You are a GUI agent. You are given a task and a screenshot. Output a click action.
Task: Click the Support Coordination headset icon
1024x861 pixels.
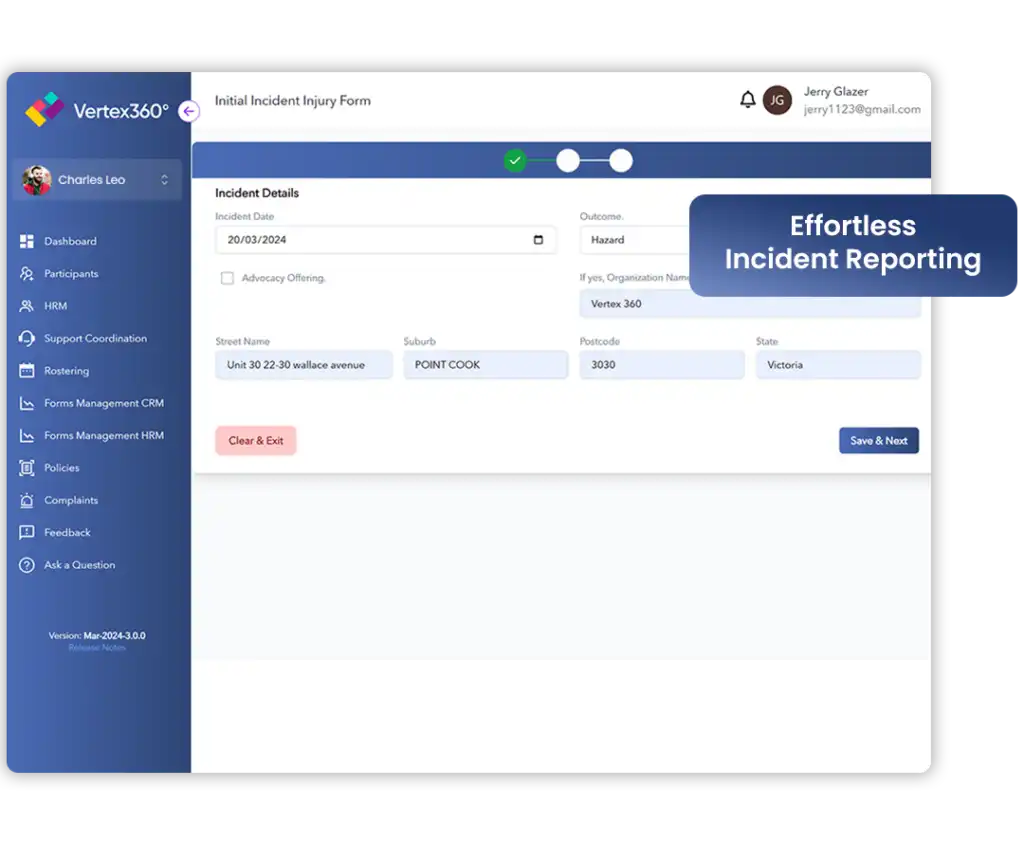click(27, 339)
